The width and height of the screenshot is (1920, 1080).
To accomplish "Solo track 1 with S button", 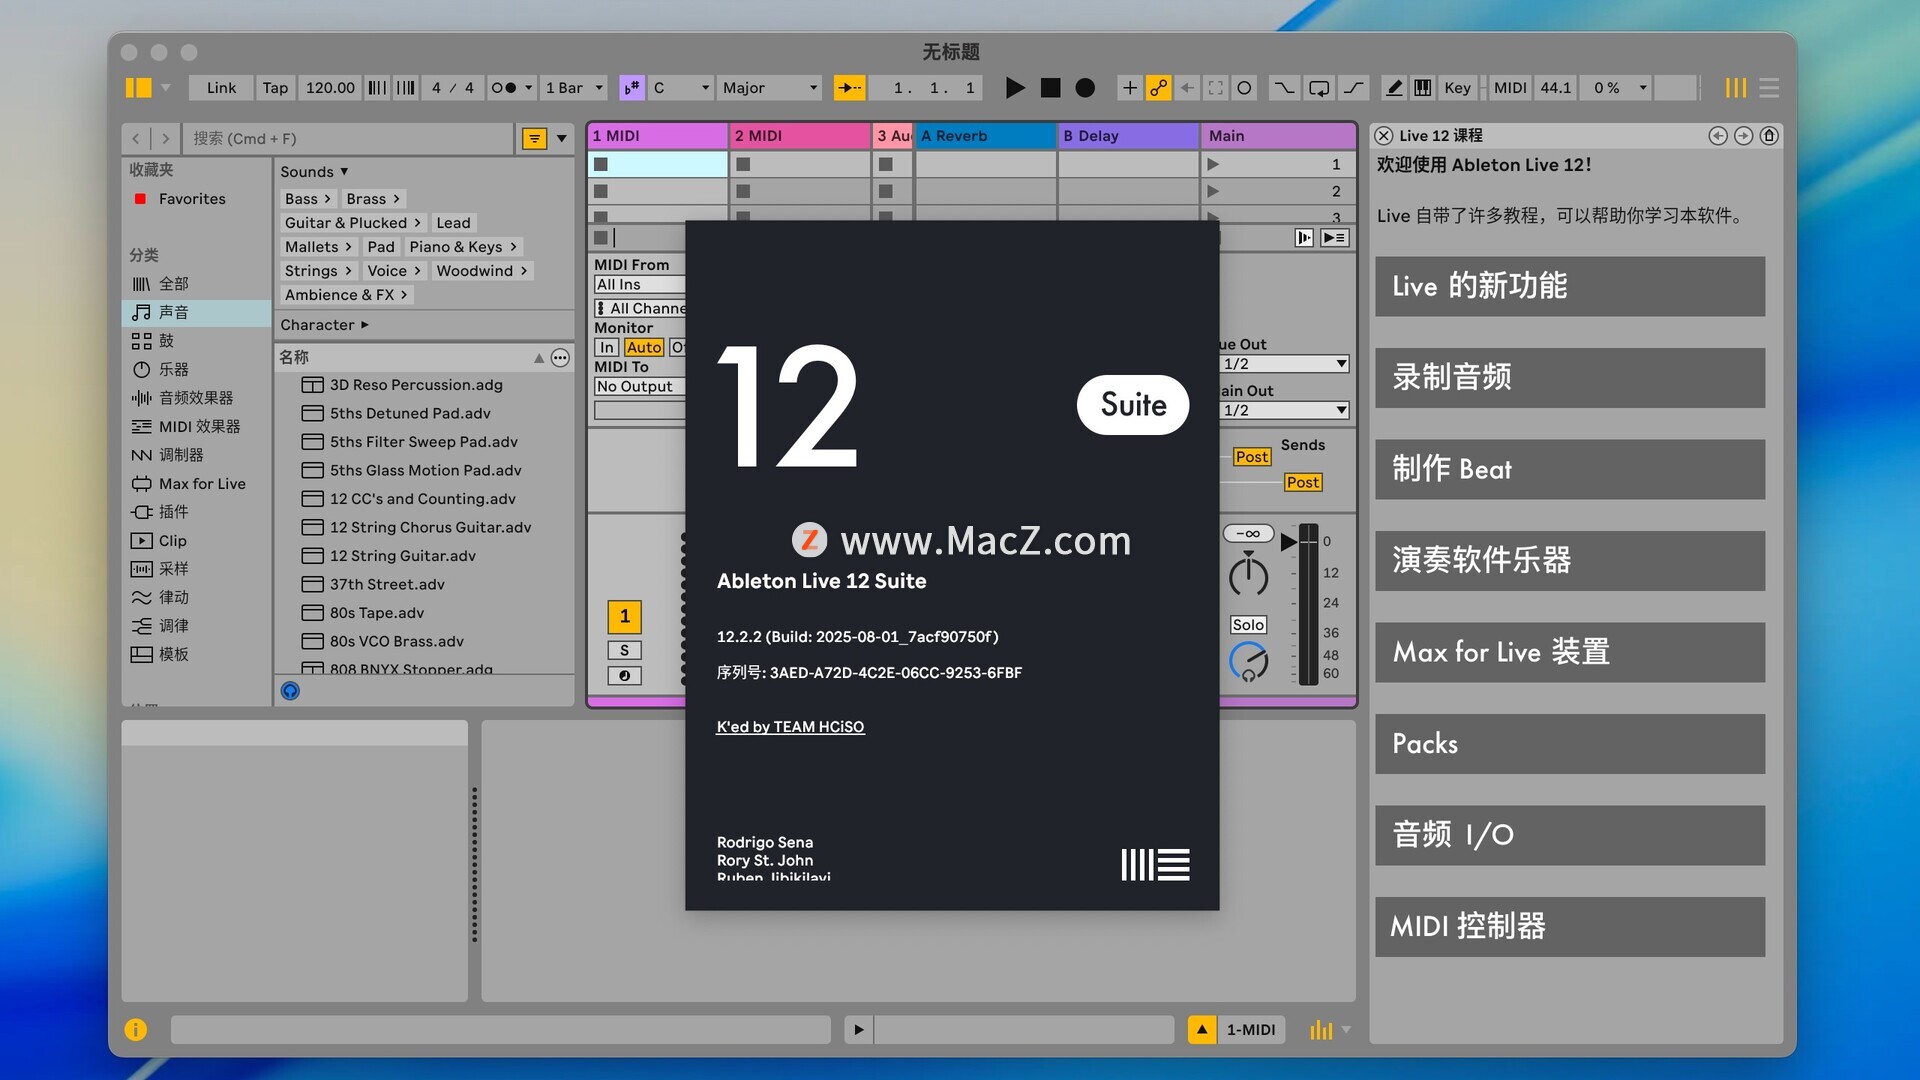I will coord(625,651).
